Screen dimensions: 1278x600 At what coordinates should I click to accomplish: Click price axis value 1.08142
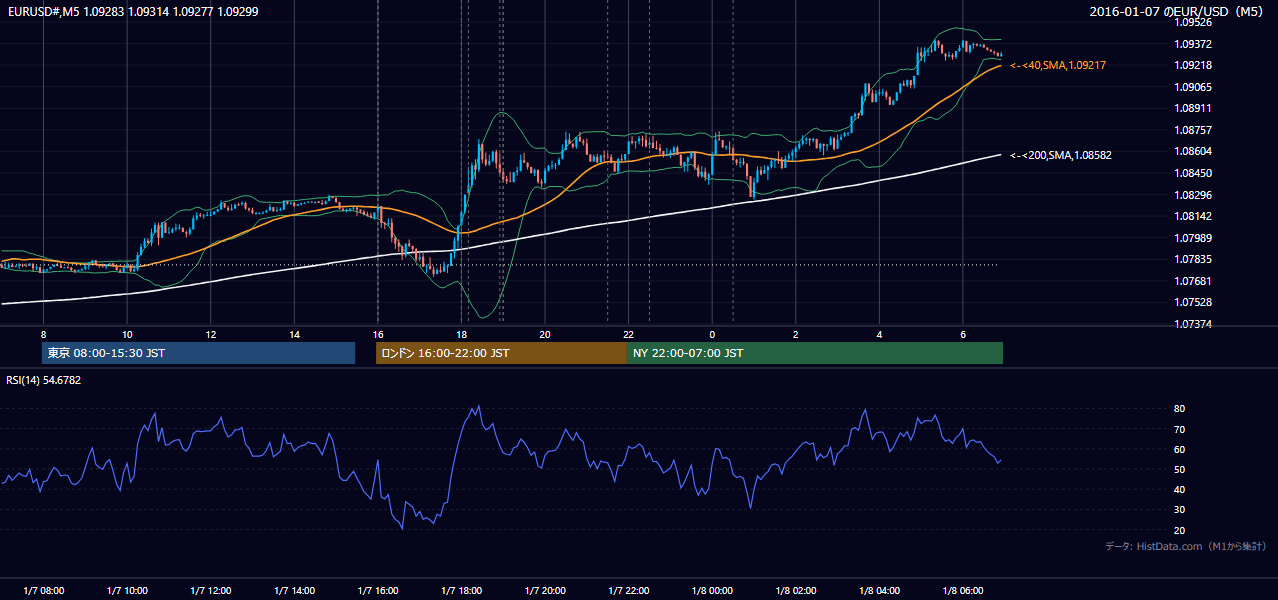[1193, 216]
